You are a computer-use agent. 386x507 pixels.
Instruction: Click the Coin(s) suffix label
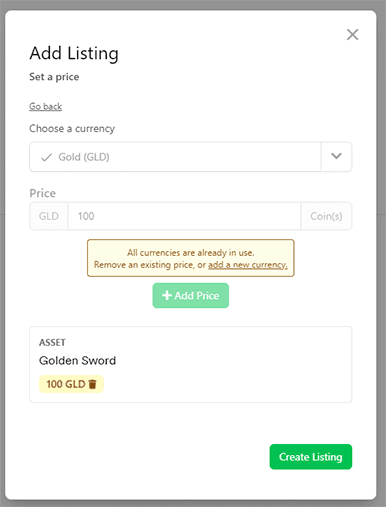326,216
